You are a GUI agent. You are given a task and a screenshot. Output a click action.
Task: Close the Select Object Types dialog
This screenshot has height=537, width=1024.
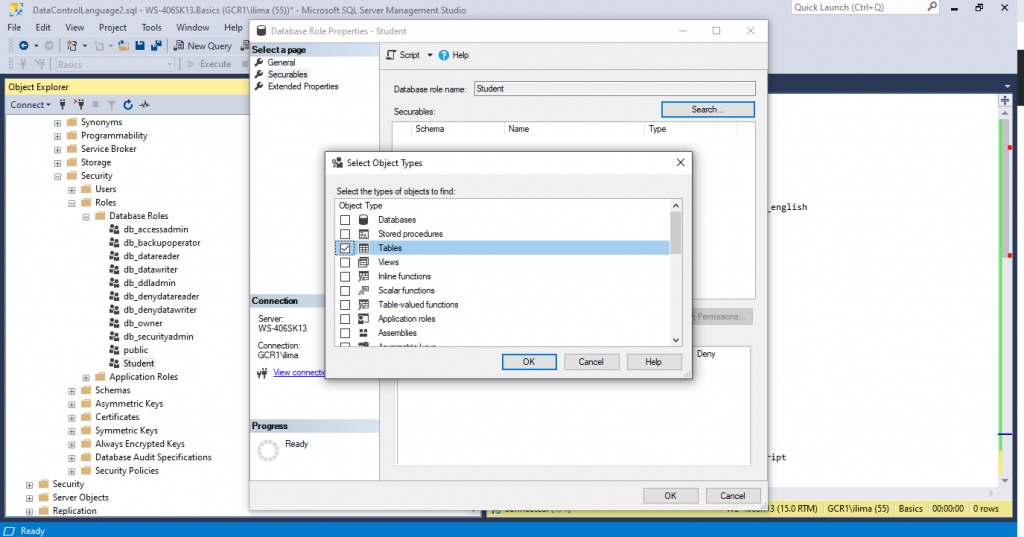coord(680,163)
